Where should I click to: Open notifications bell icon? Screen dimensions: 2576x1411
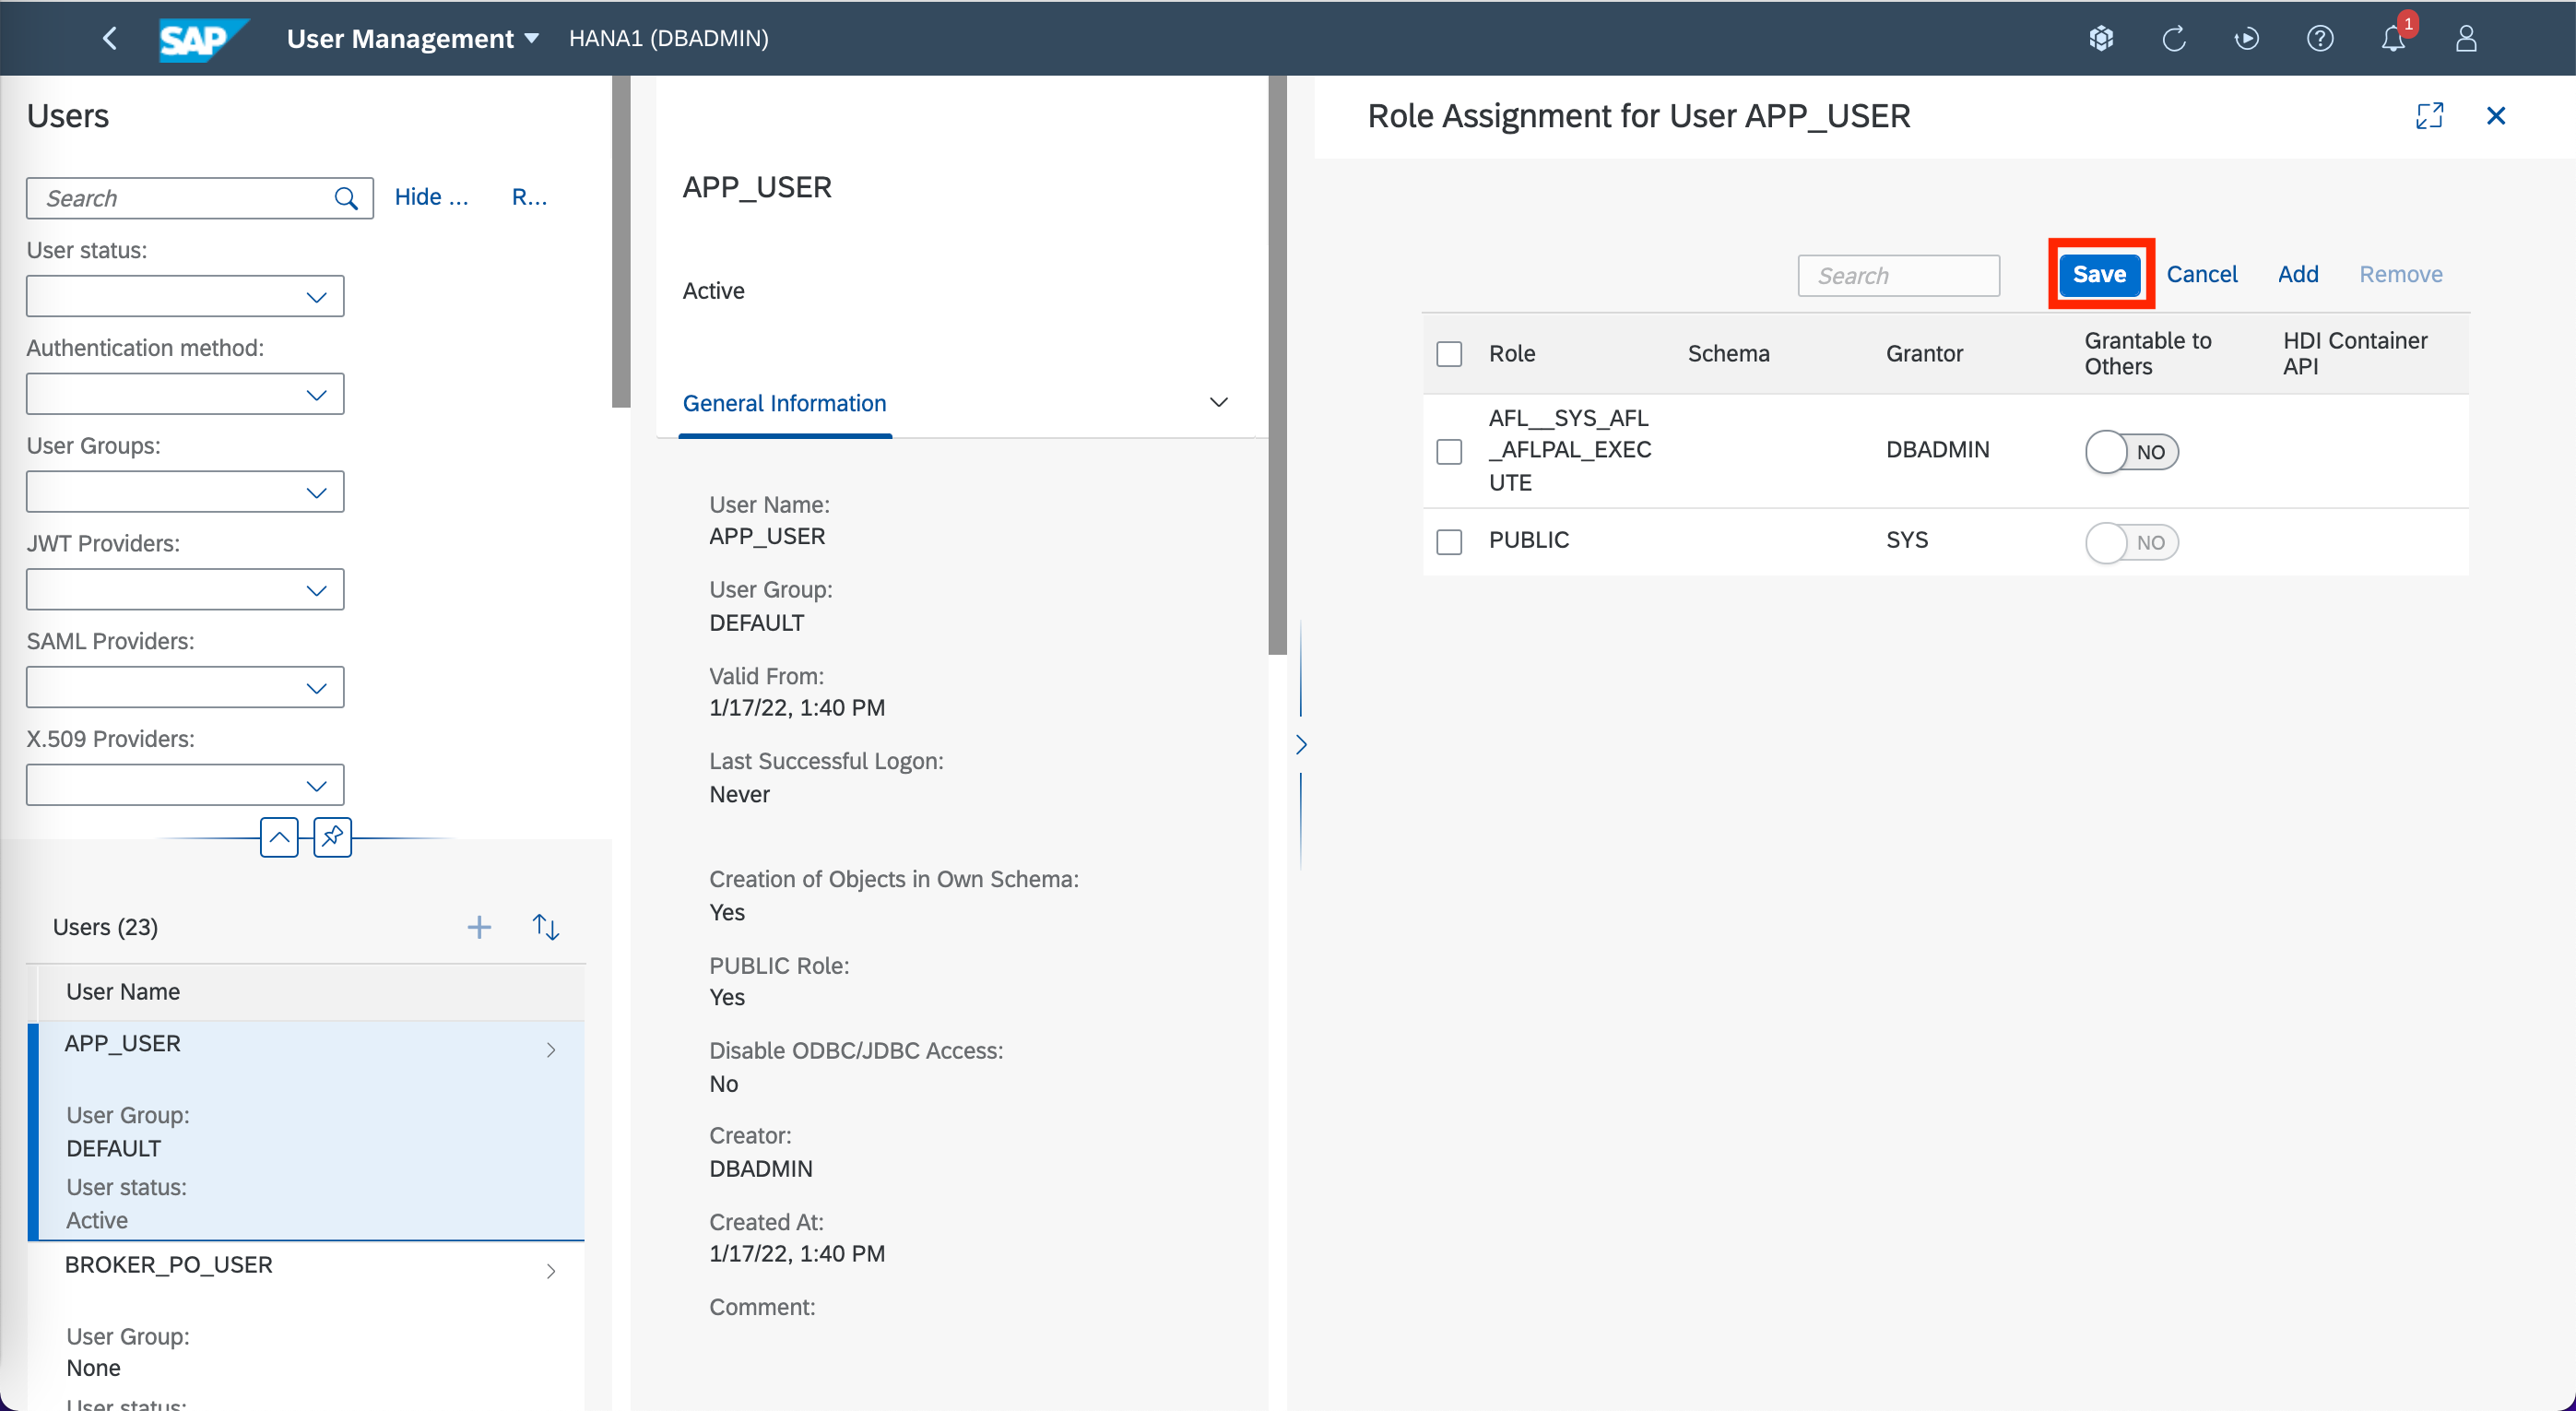(x=2392, y=39)
